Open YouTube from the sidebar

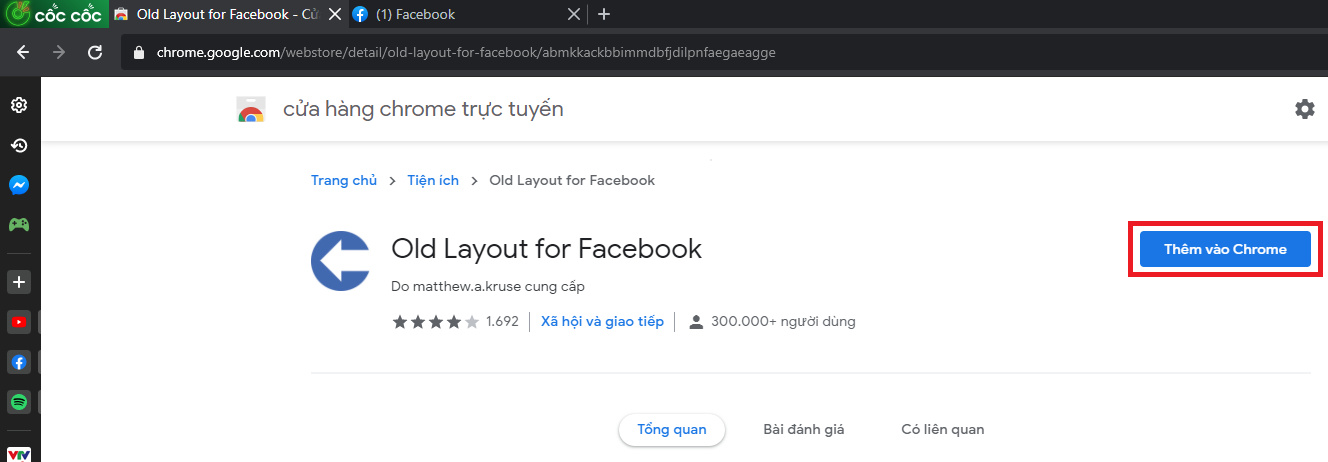(x=19, y=322)
